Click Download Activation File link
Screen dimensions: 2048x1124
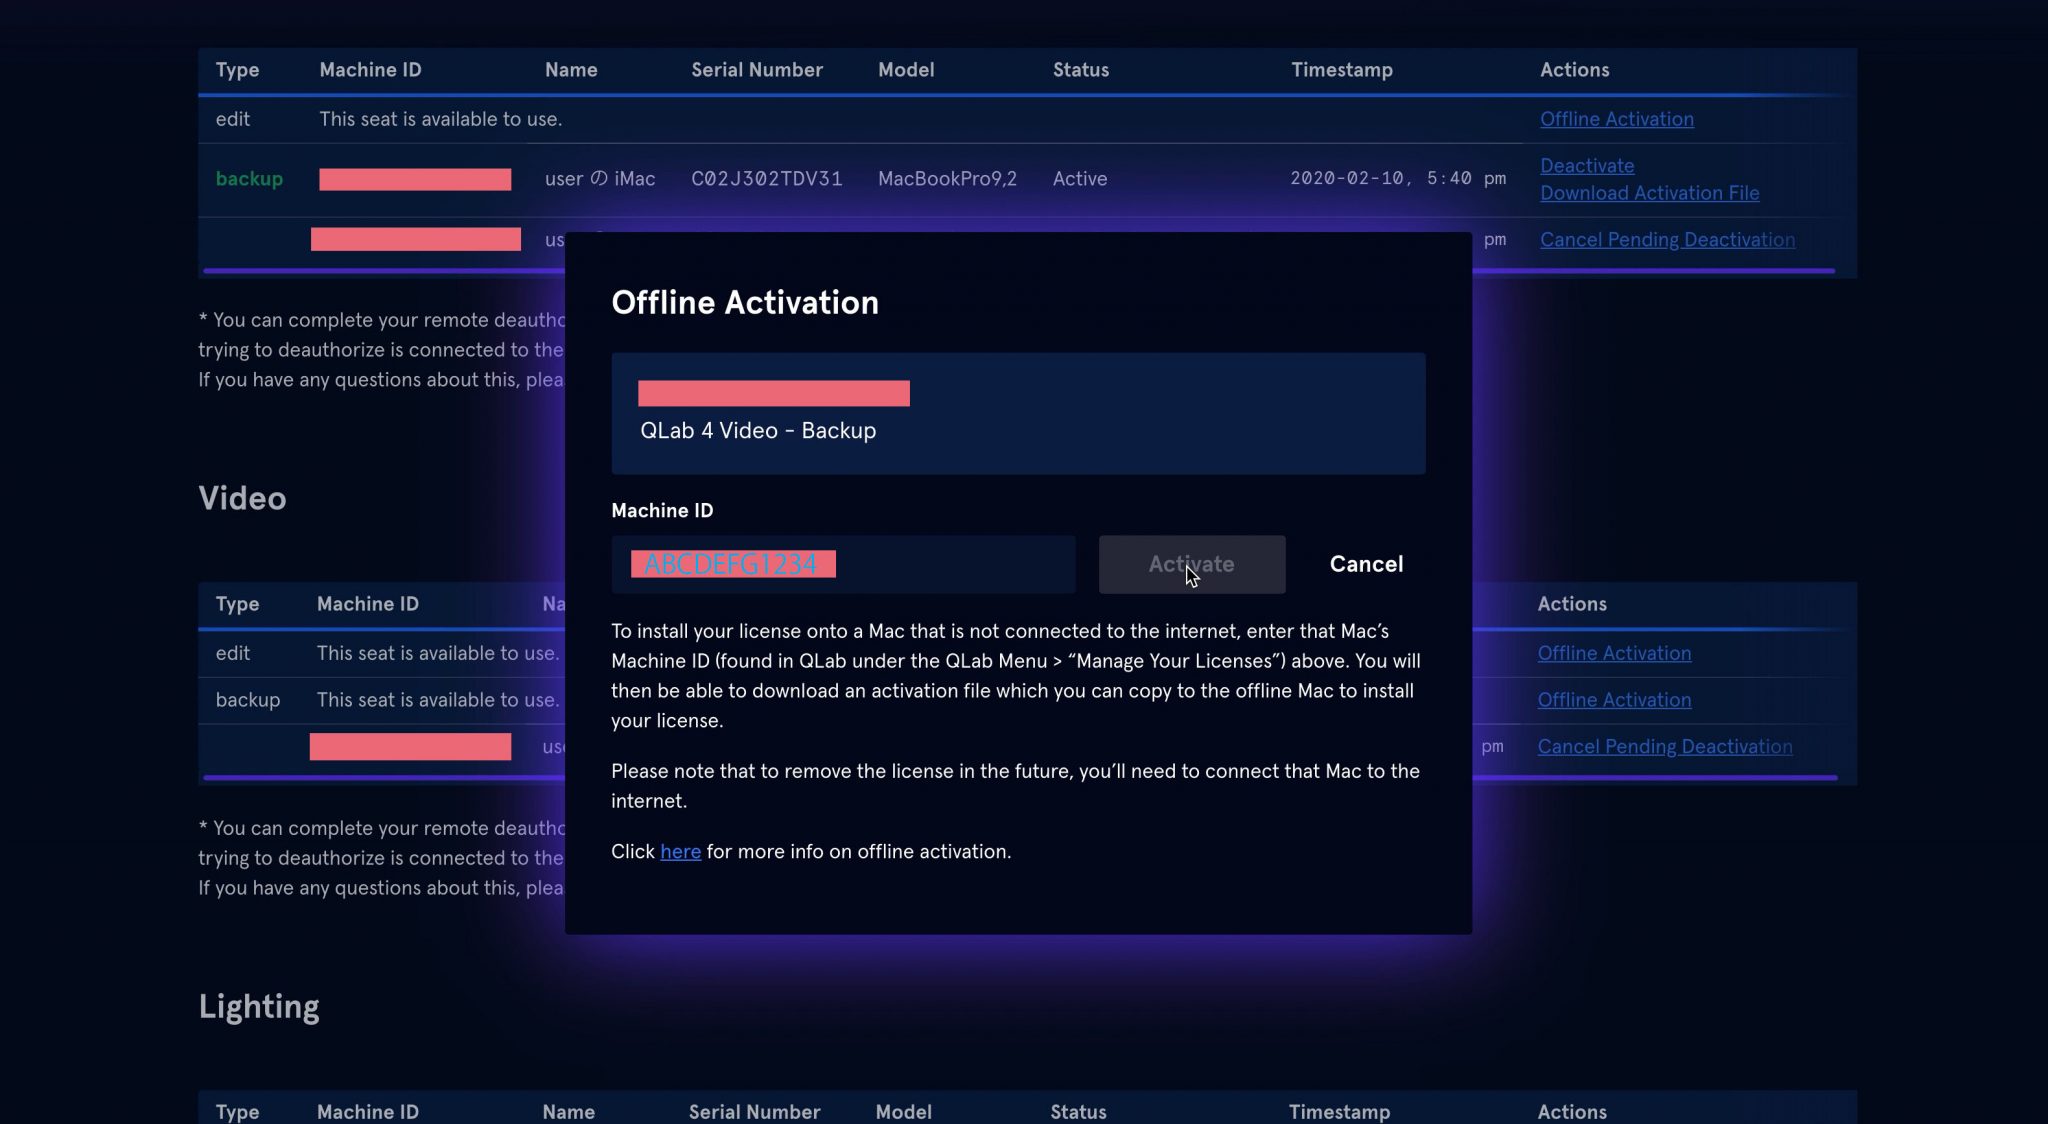point(1649,193)
